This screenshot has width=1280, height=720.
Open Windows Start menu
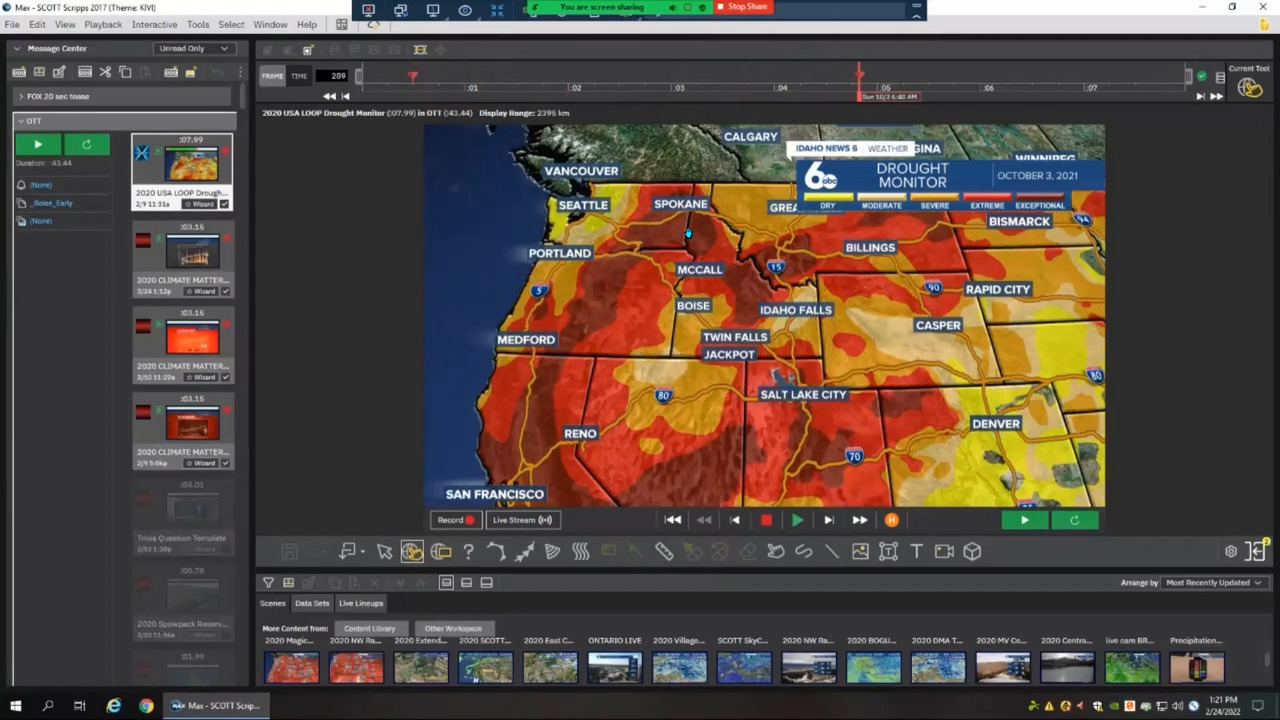coord(15,706)
